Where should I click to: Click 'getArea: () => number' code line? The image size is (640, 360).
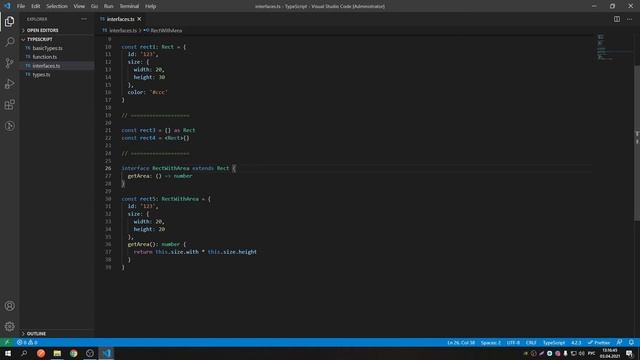(x=160, y=176)
